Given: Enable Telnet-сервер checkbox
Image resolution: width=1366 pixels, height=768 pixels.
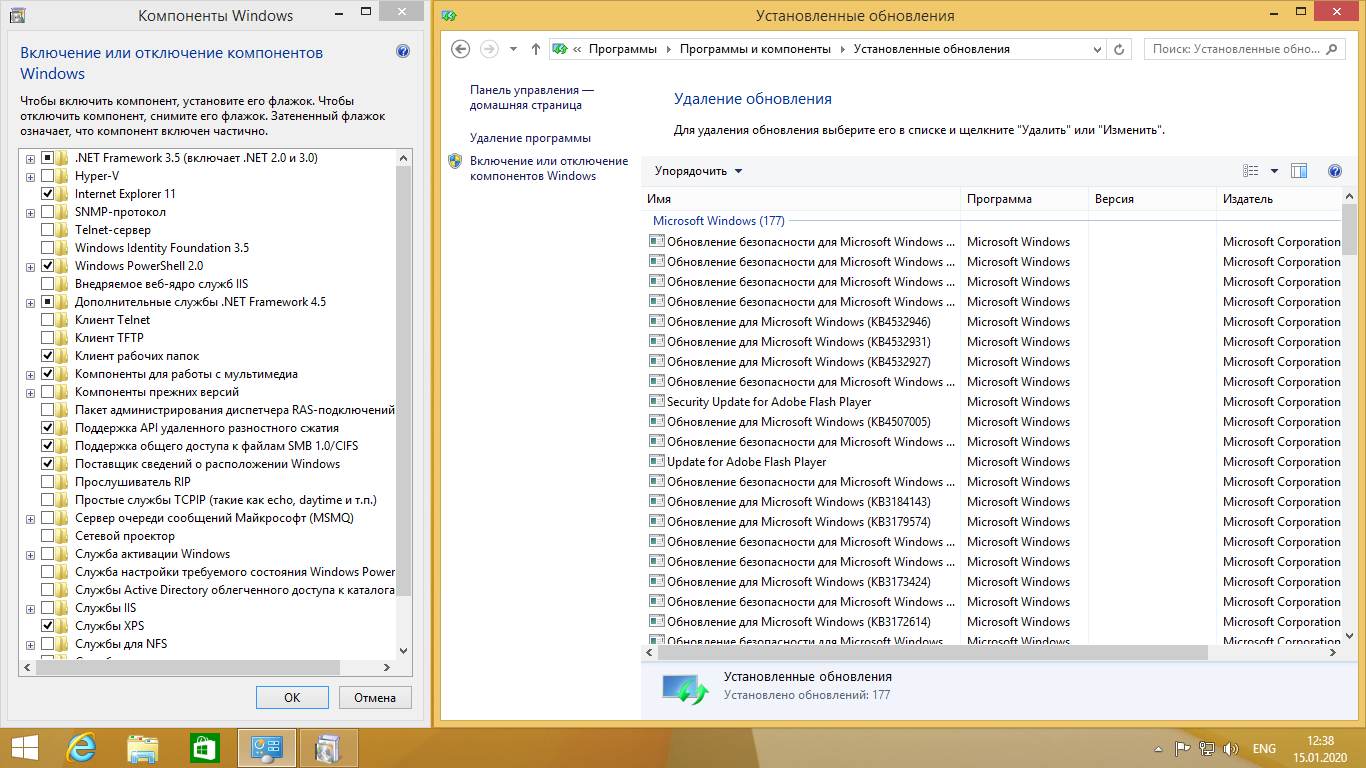Looking at the screenshot, I should tap(47, 229).
